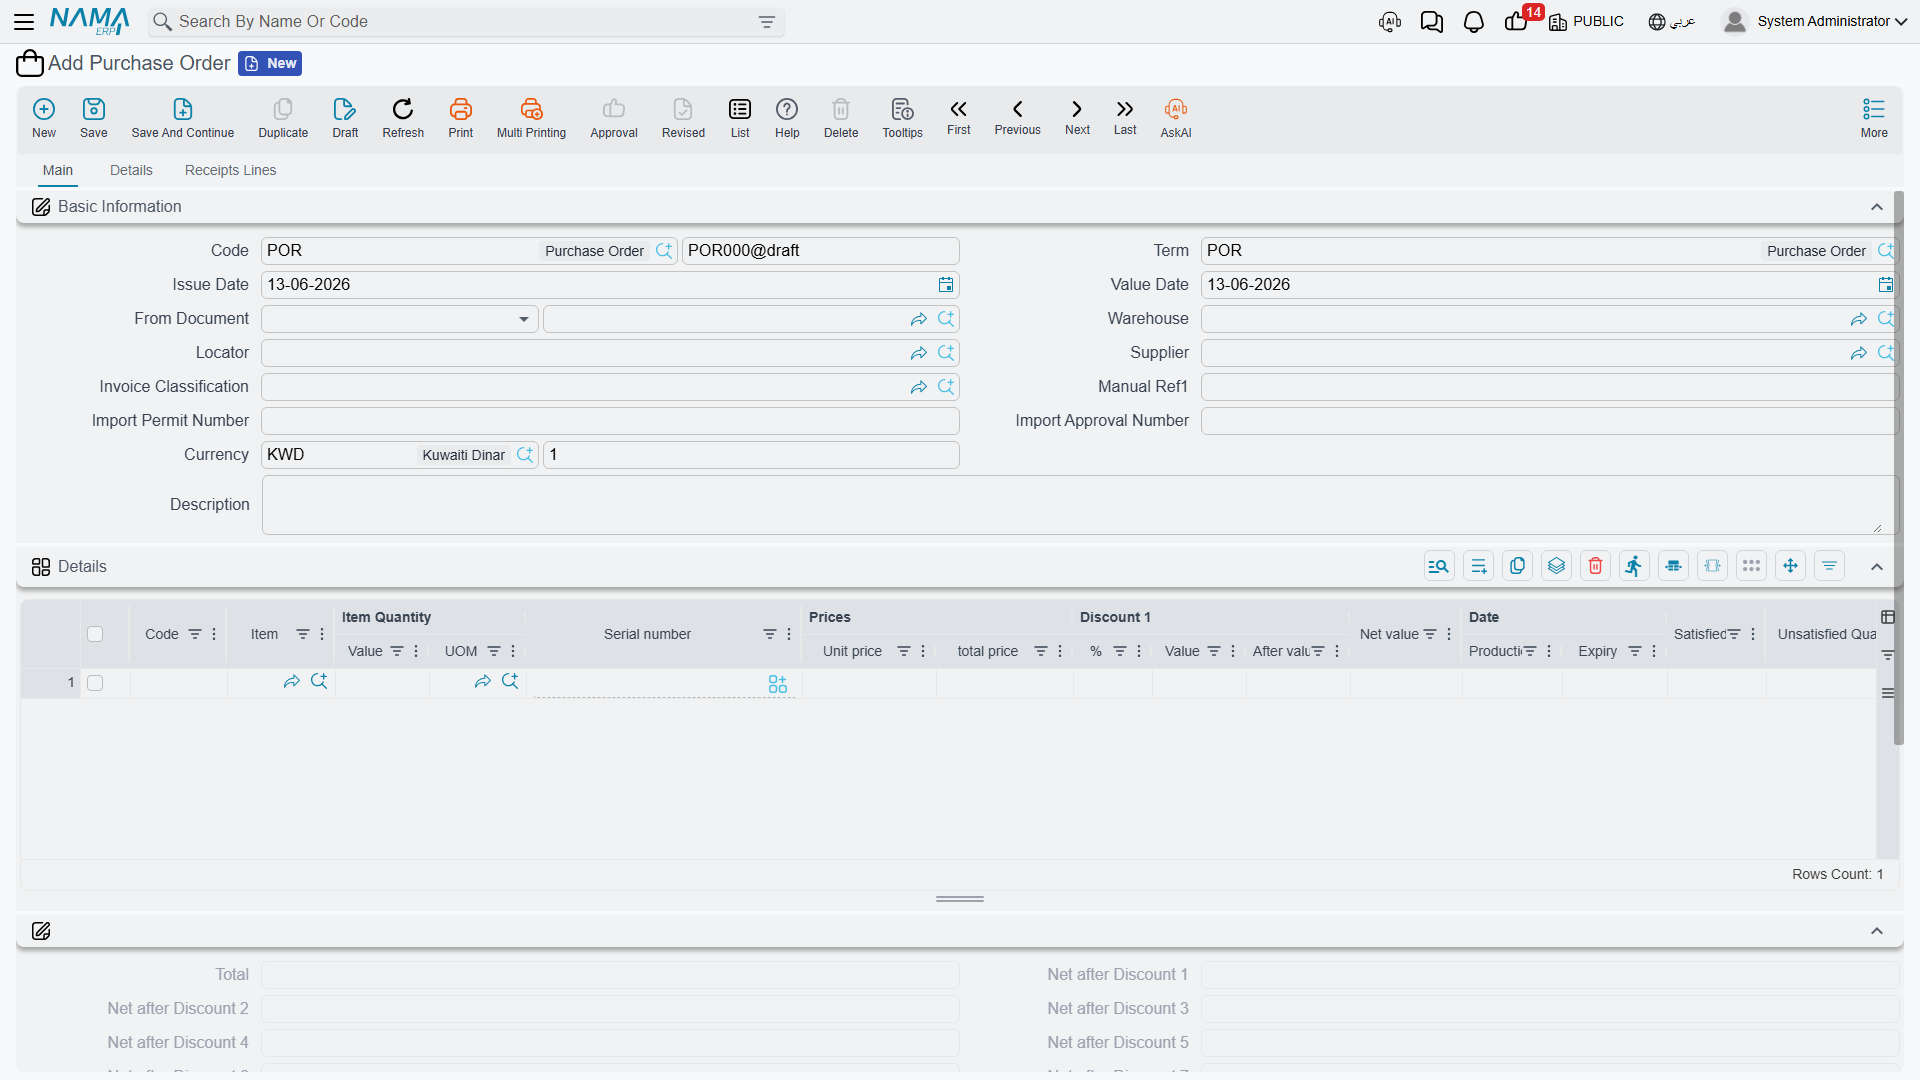Screen dimensions: 1920x1080
Task: Go to Next record
Action: click(1077, 117)
